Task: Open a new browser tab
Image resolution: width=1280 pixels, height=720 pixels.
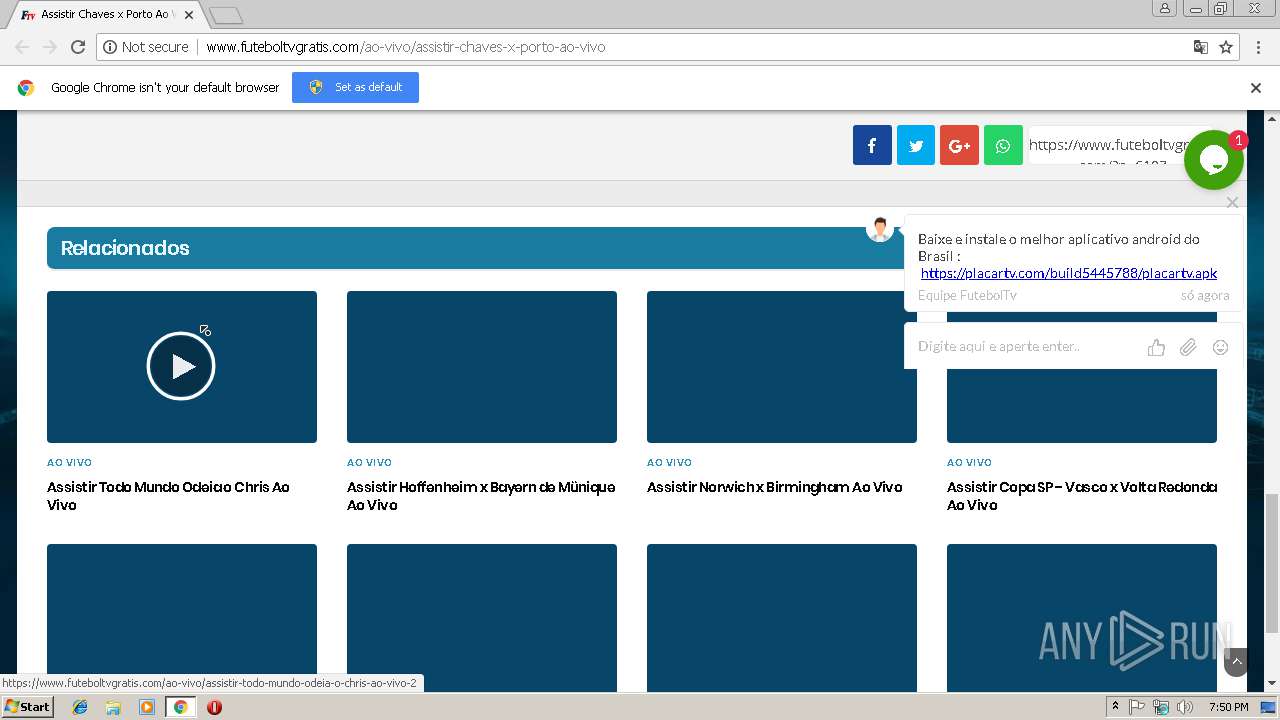Action: [x=227, y=15]
